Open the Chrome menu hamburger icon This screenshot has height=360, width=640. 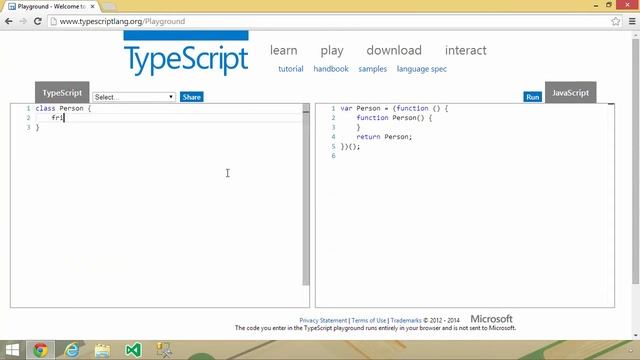(632, 21)
